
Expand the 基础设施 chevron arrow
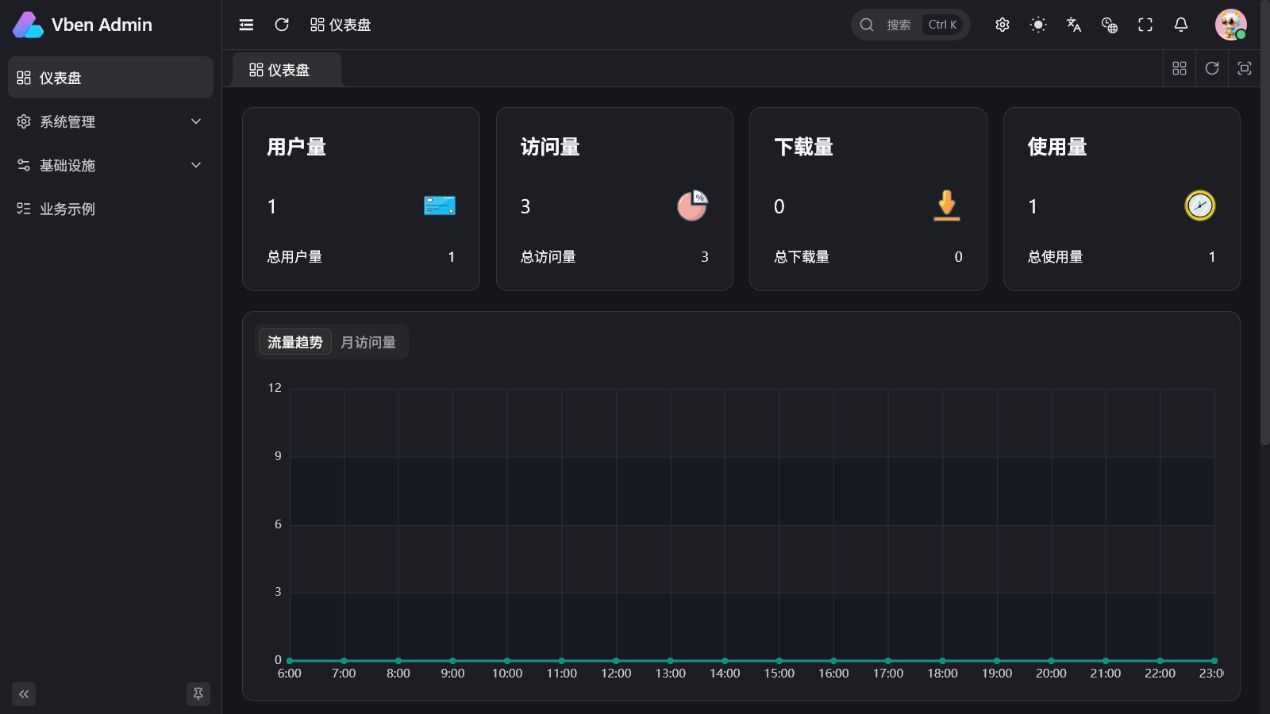pos(196,165)
